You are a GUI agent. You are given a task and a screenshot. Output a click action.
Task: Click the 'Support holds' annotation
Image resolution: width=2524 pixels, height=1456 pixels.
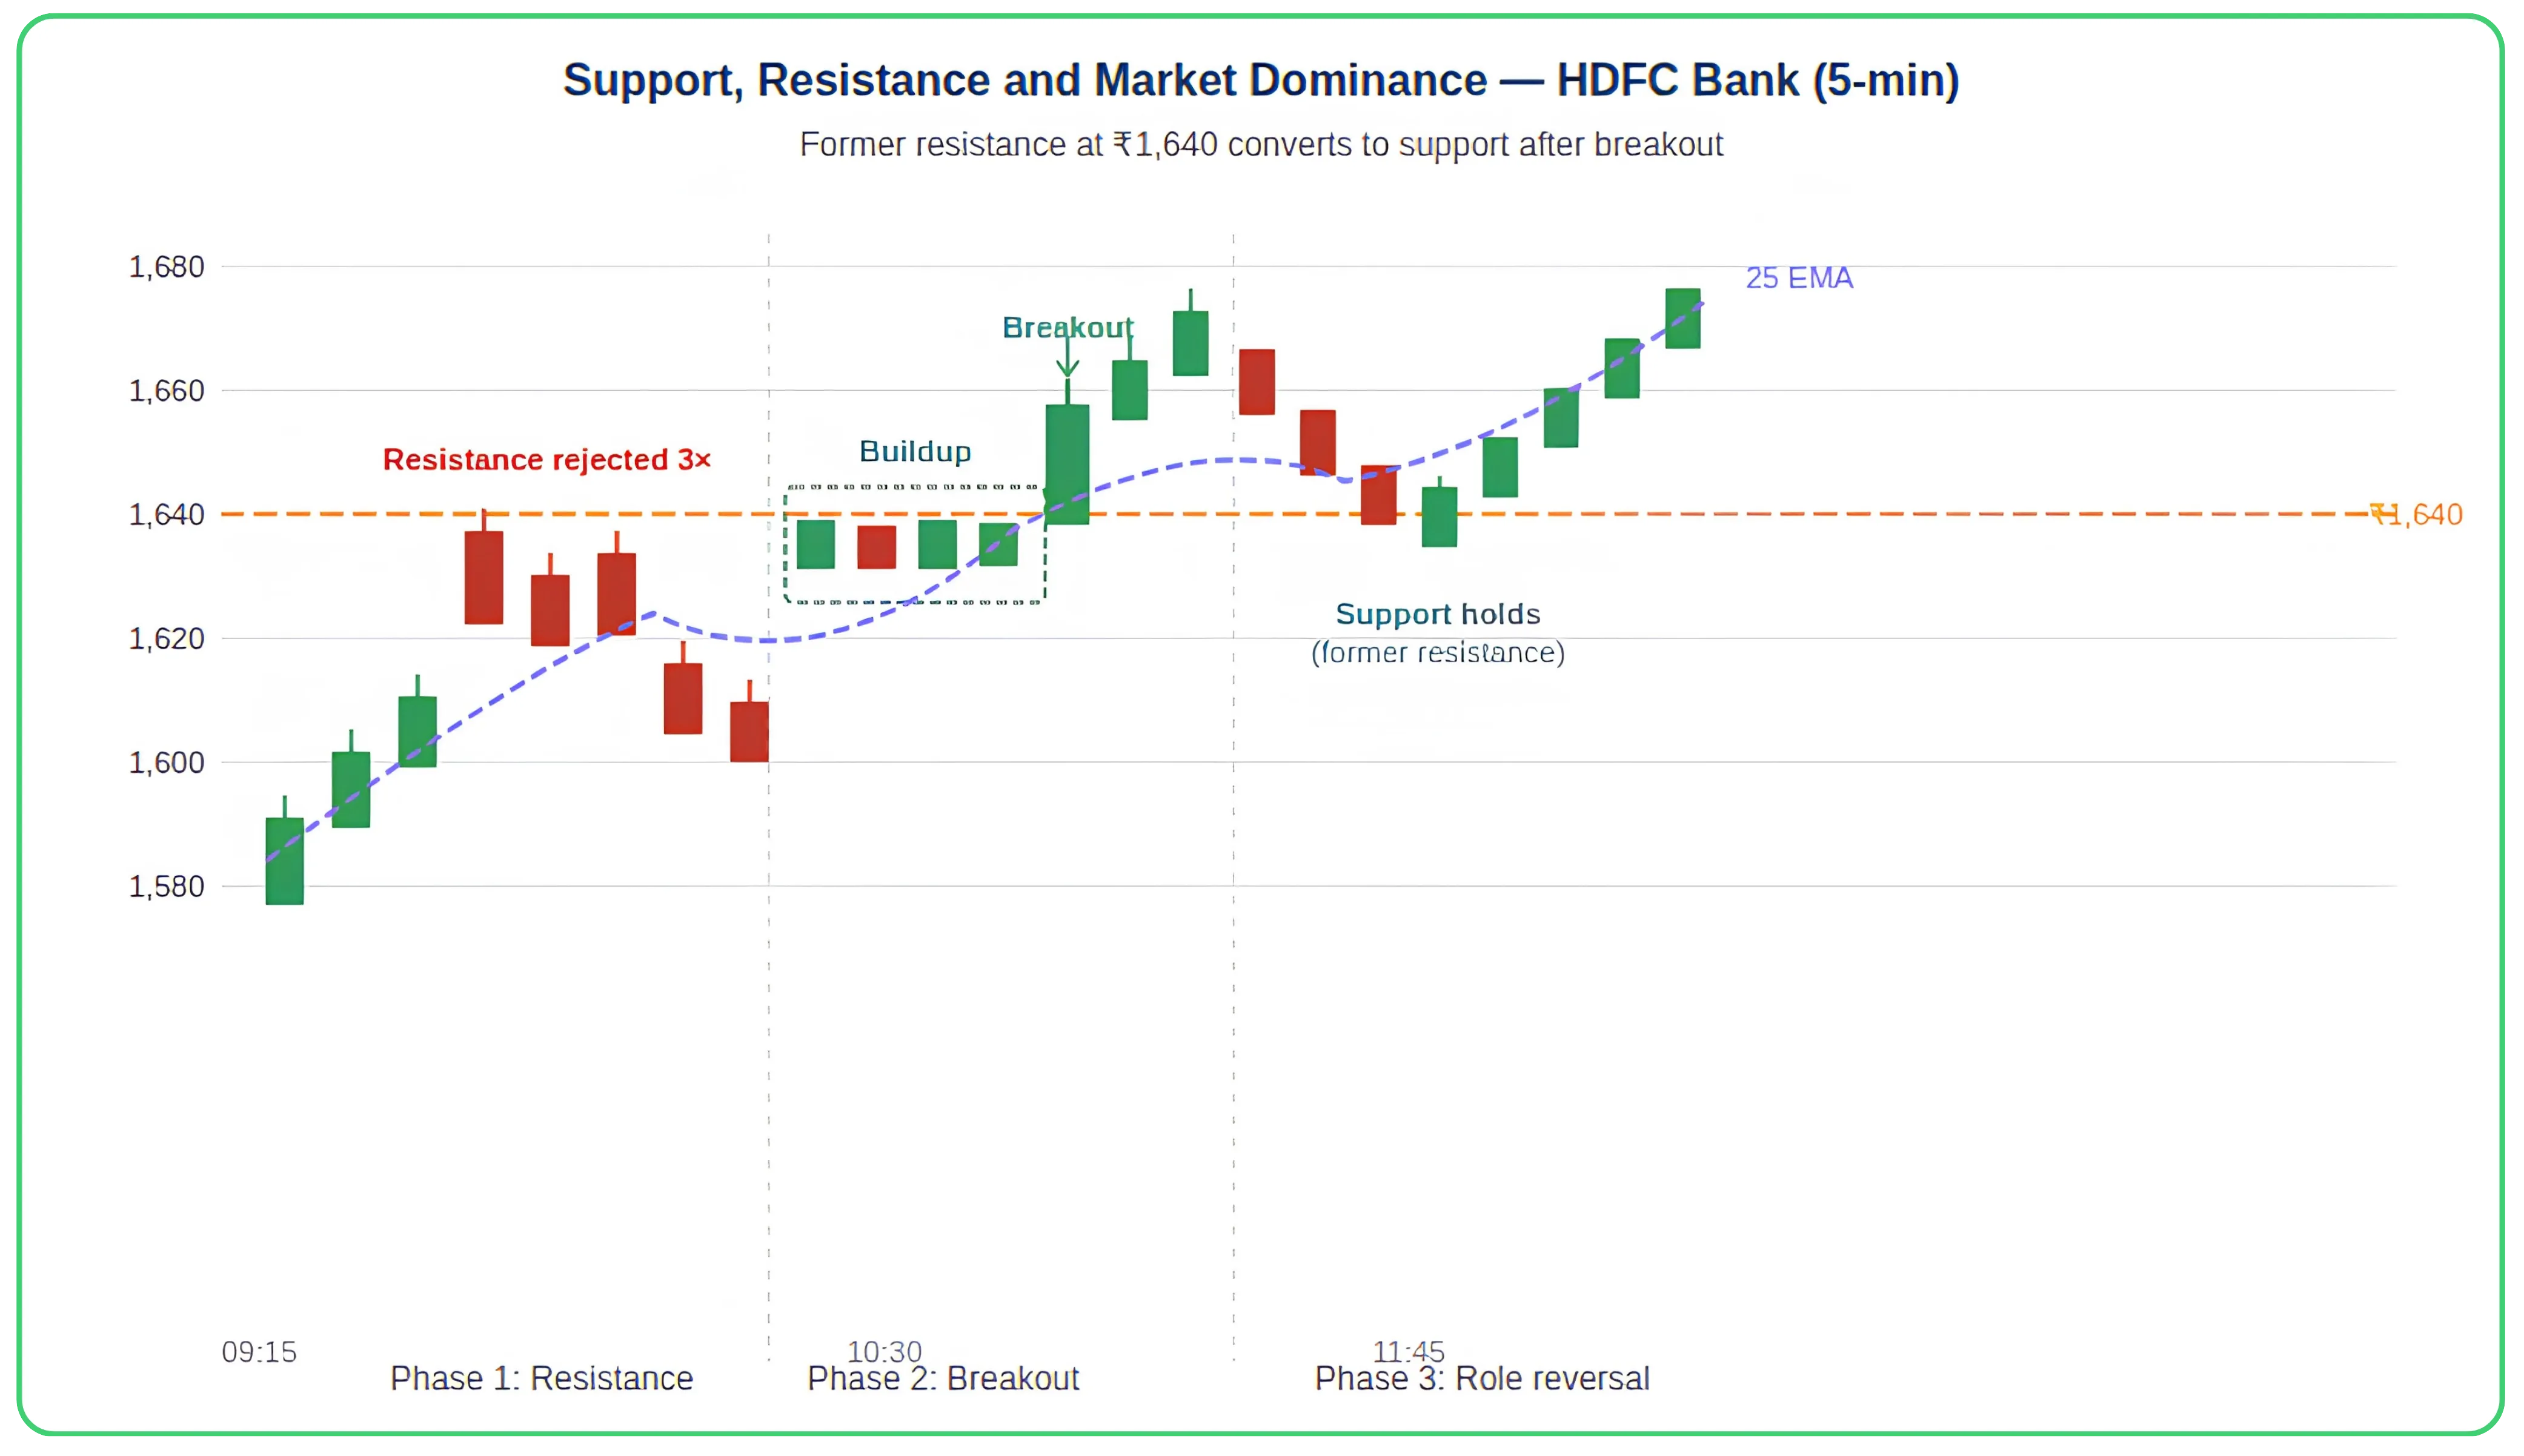coord(1438,614)
